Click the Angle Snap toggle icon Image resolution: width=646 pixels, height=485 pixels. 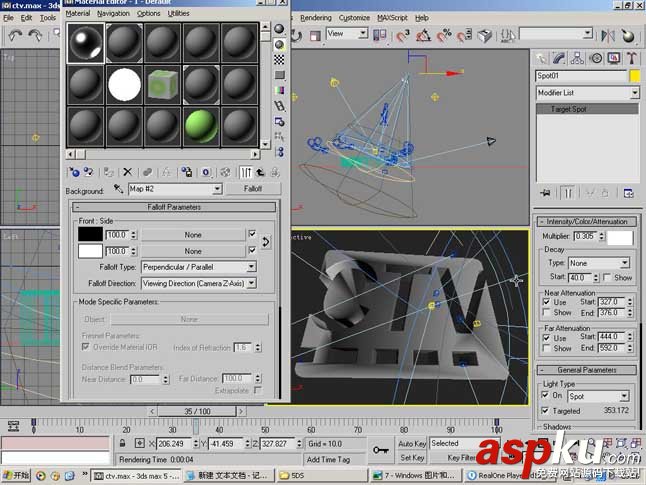(424, 36)
